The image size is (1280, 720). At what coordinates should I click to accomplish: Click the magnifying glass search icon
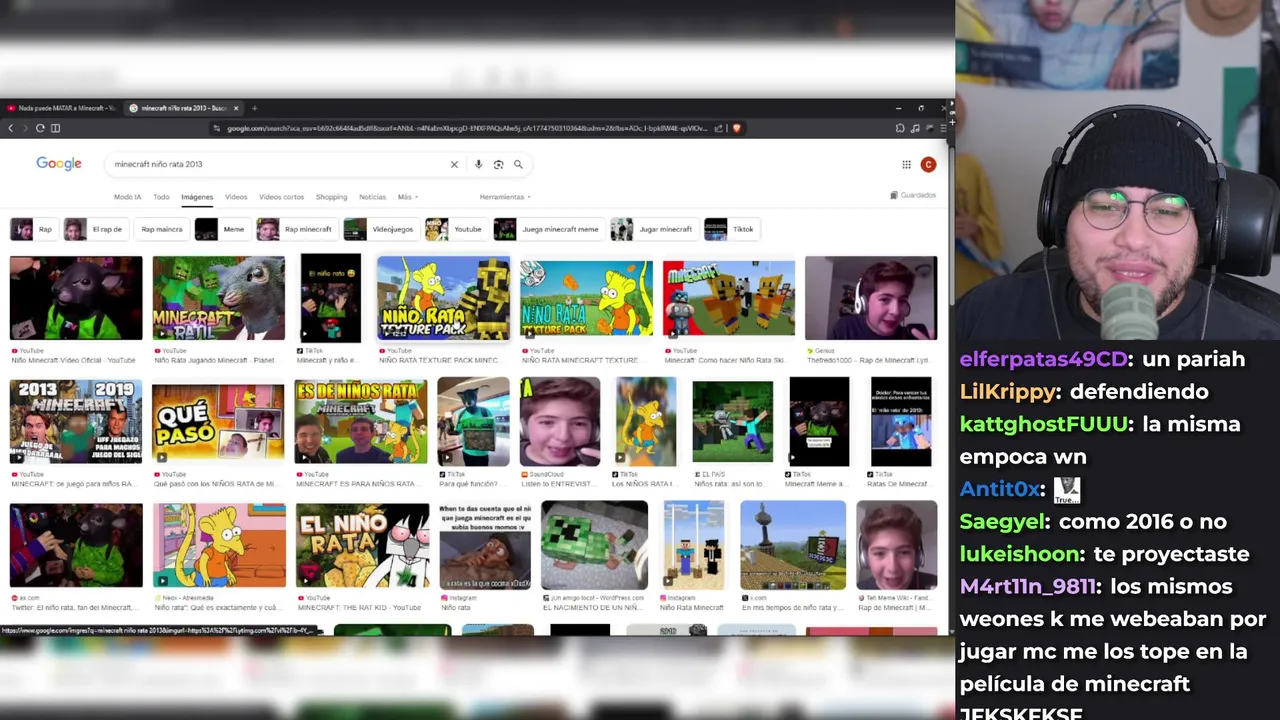(518, 164)
